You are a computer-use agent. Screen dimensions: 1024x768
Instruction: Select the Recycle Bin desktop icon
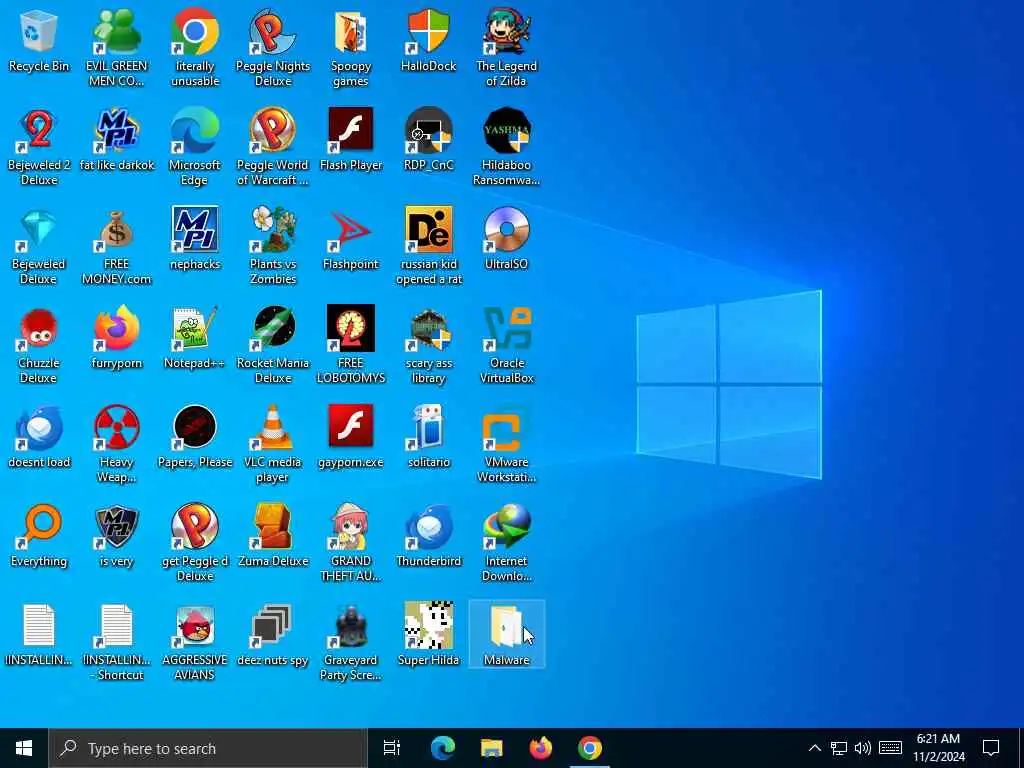pos(39,42)
